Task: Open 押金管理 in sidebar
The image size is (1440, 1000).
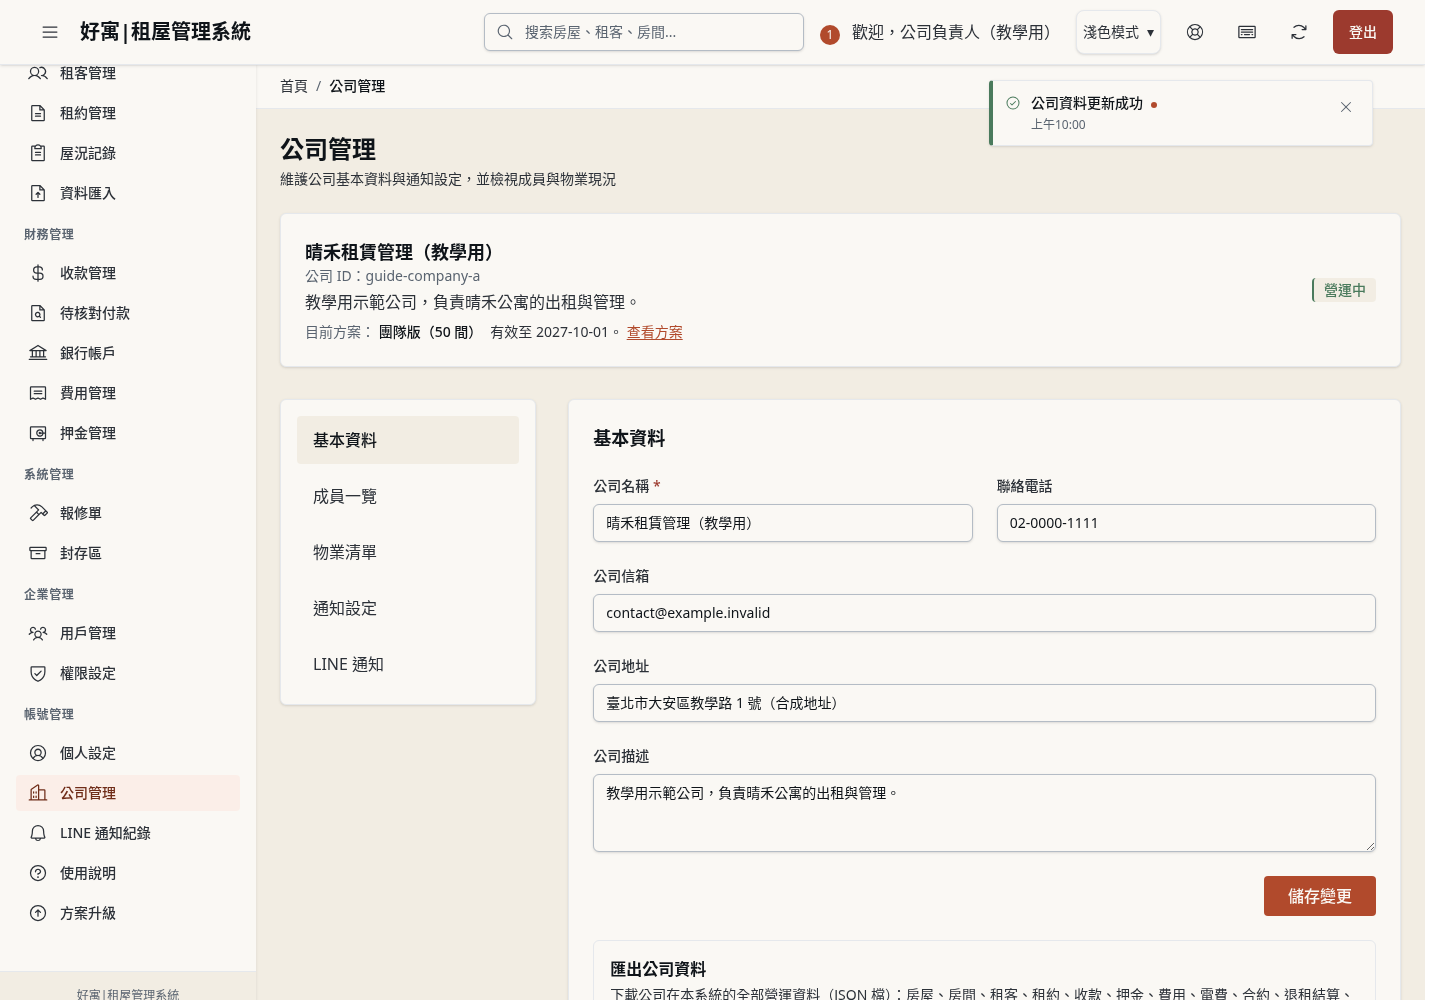Action: pos(128,433)
